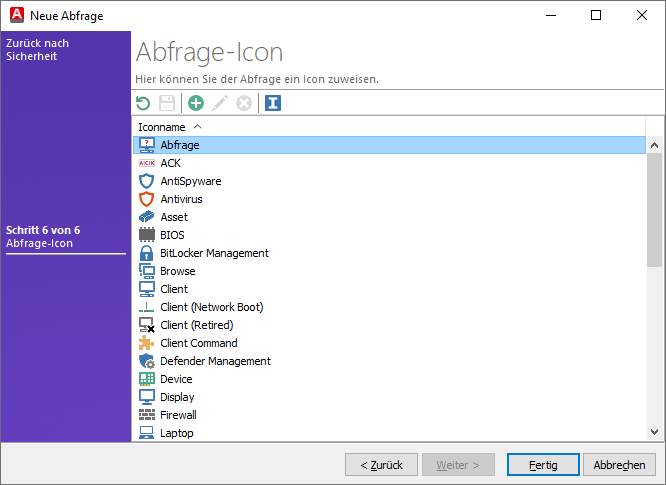Select the Client Command puzzle icon

point(198,343)
